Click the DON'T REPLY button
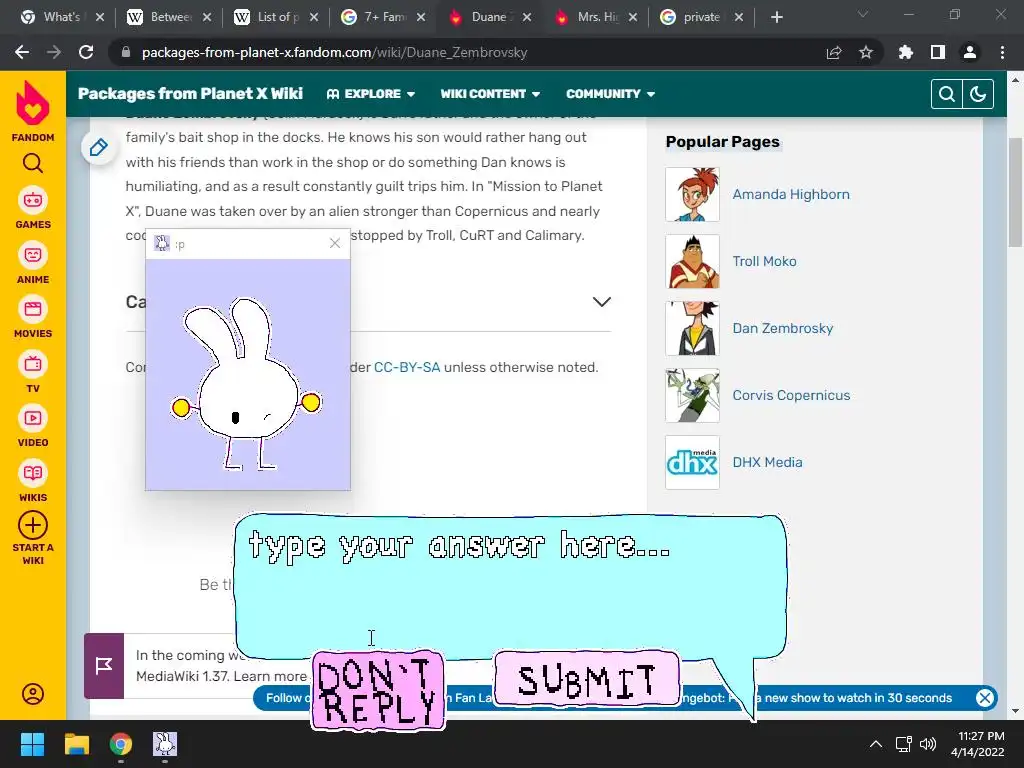This screenshot has width=1024, height=768. tap(378, 691)
